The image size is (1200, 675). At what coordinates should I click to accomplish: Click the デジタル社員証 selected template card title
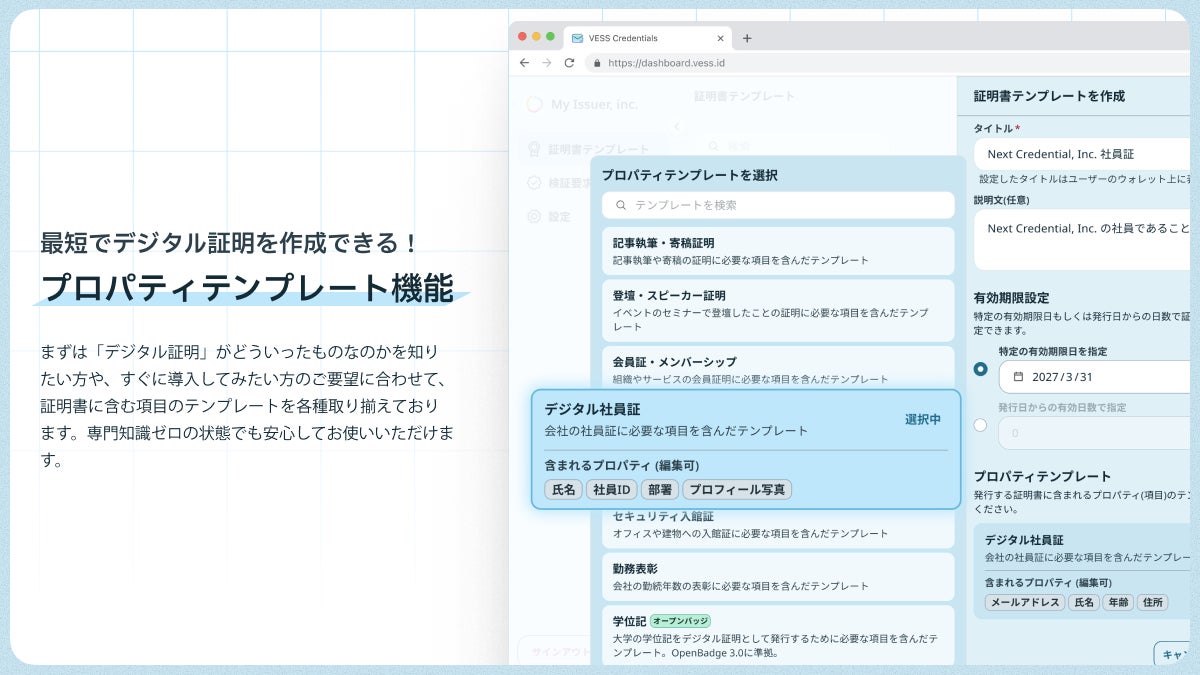(x=592, y=409)
